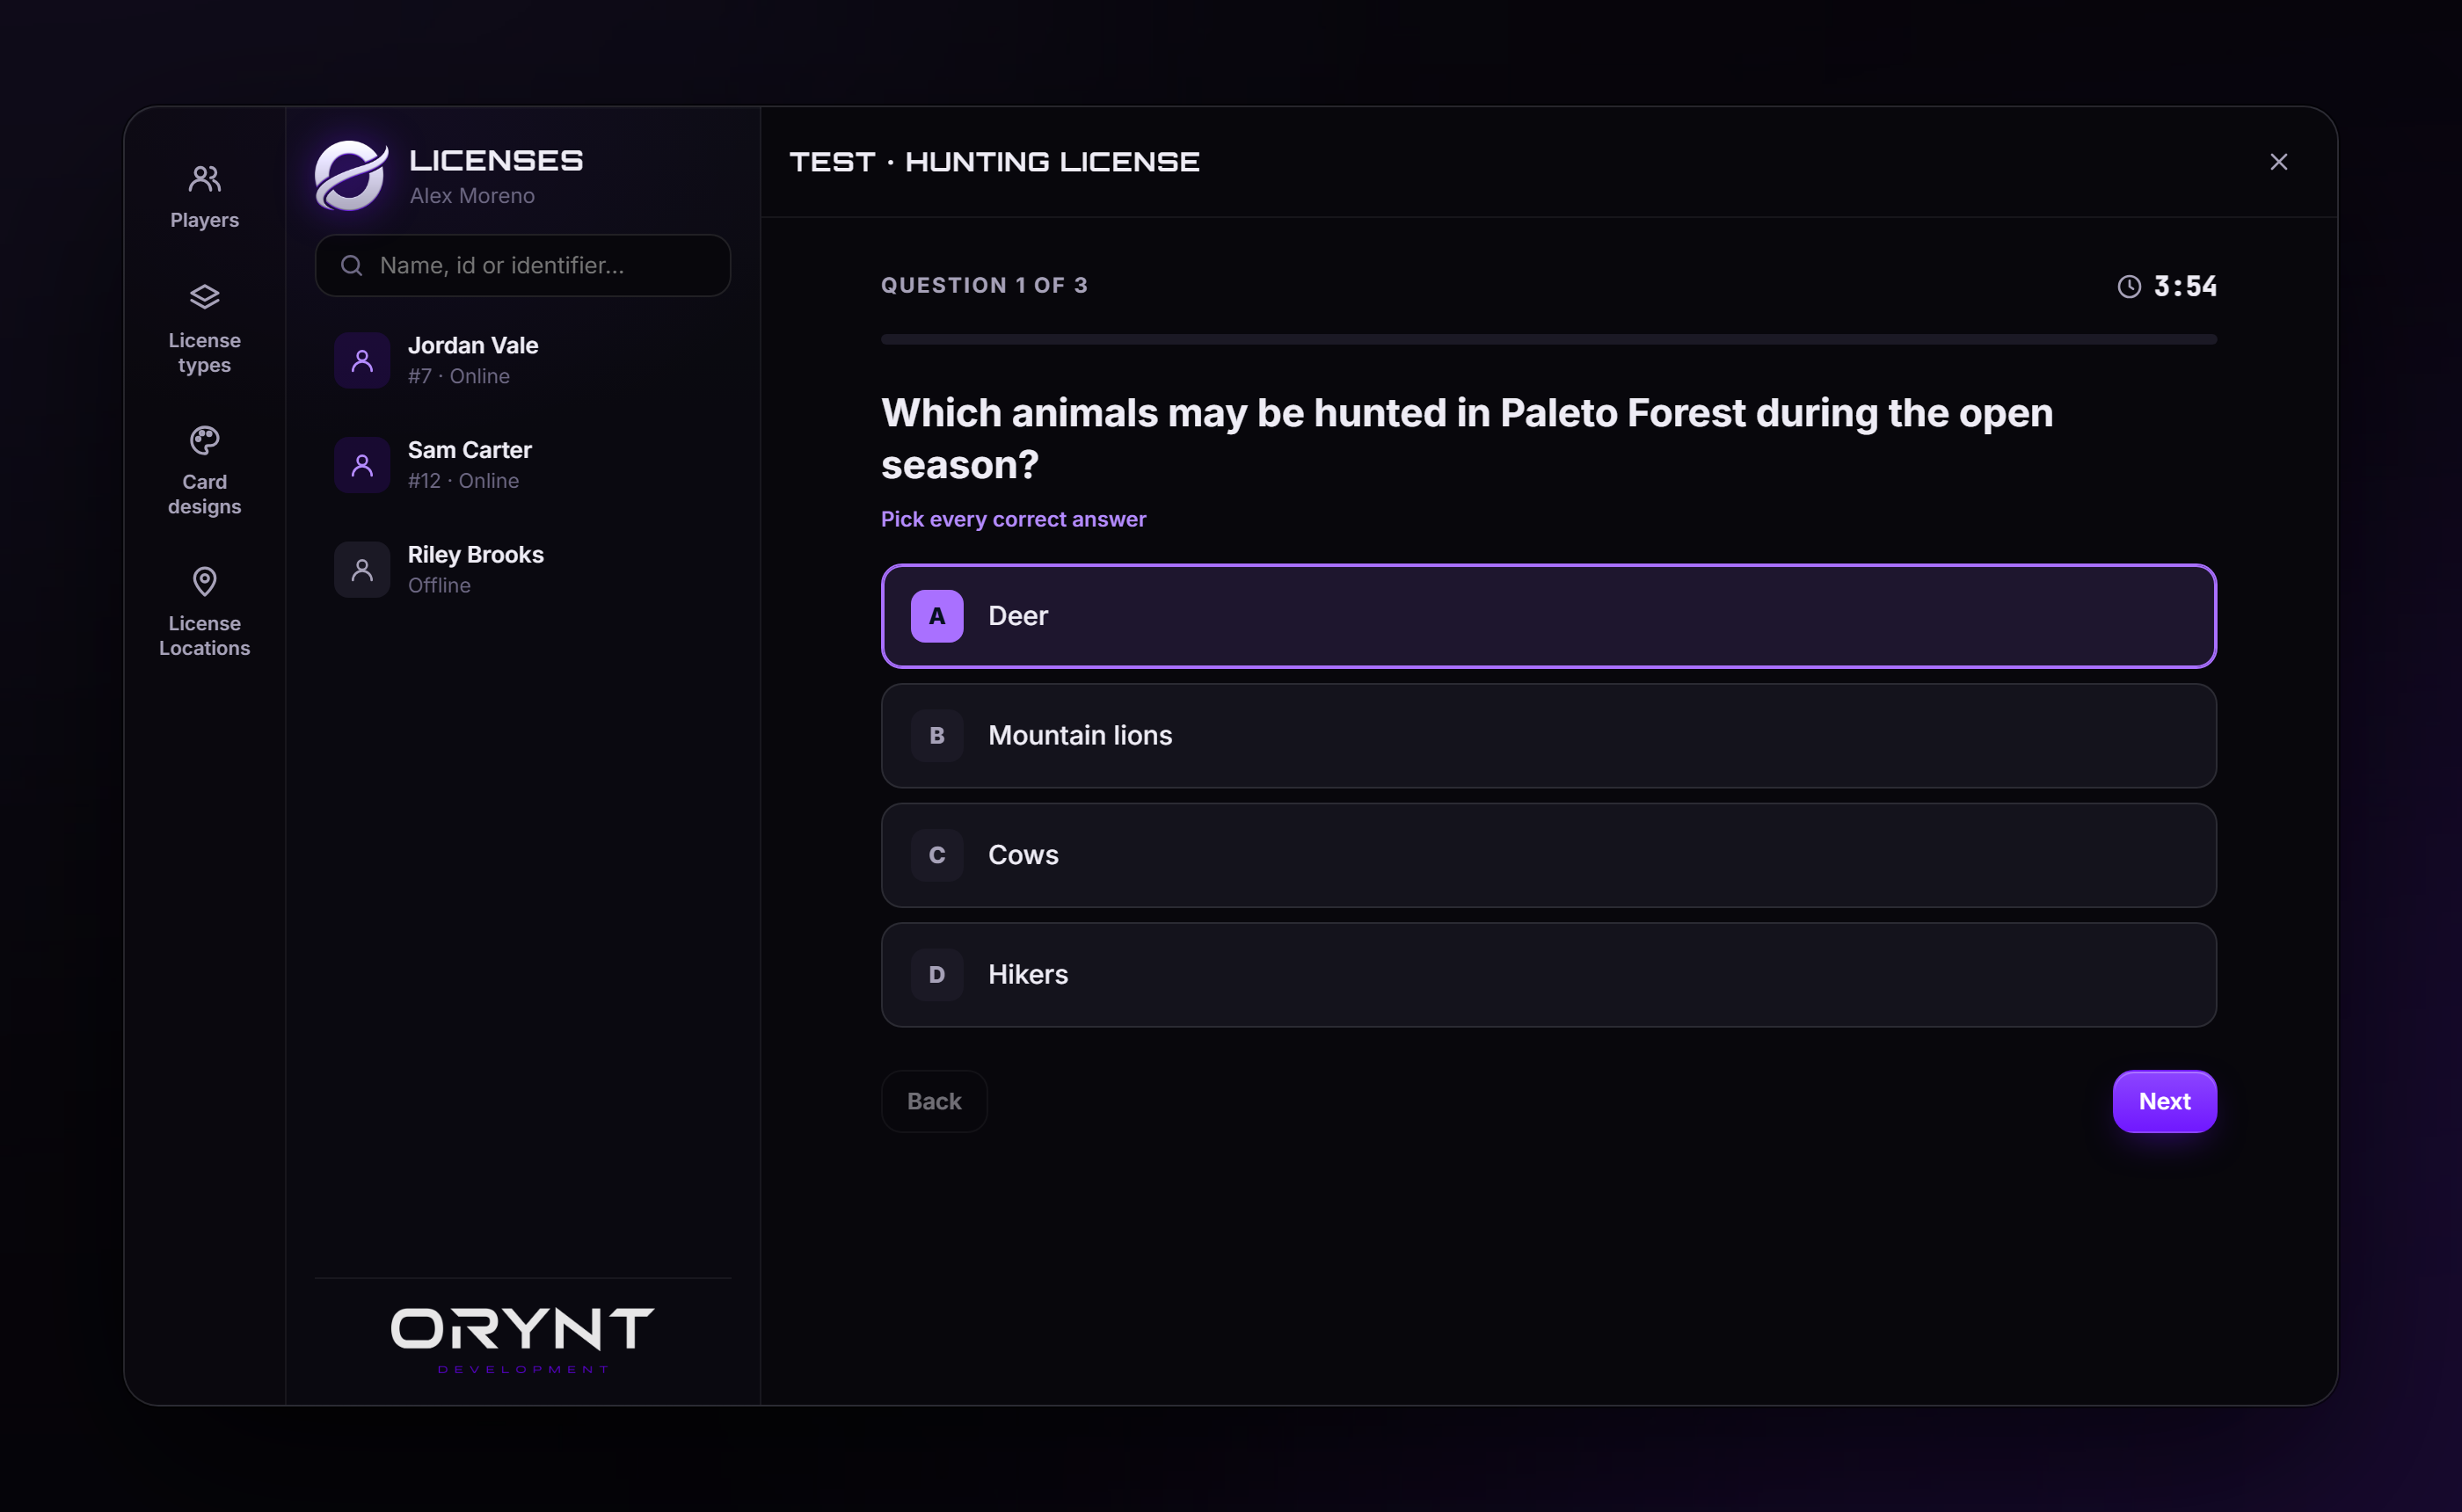
Task: Click the Question 1 of 3 text
Action: (984, 286)
